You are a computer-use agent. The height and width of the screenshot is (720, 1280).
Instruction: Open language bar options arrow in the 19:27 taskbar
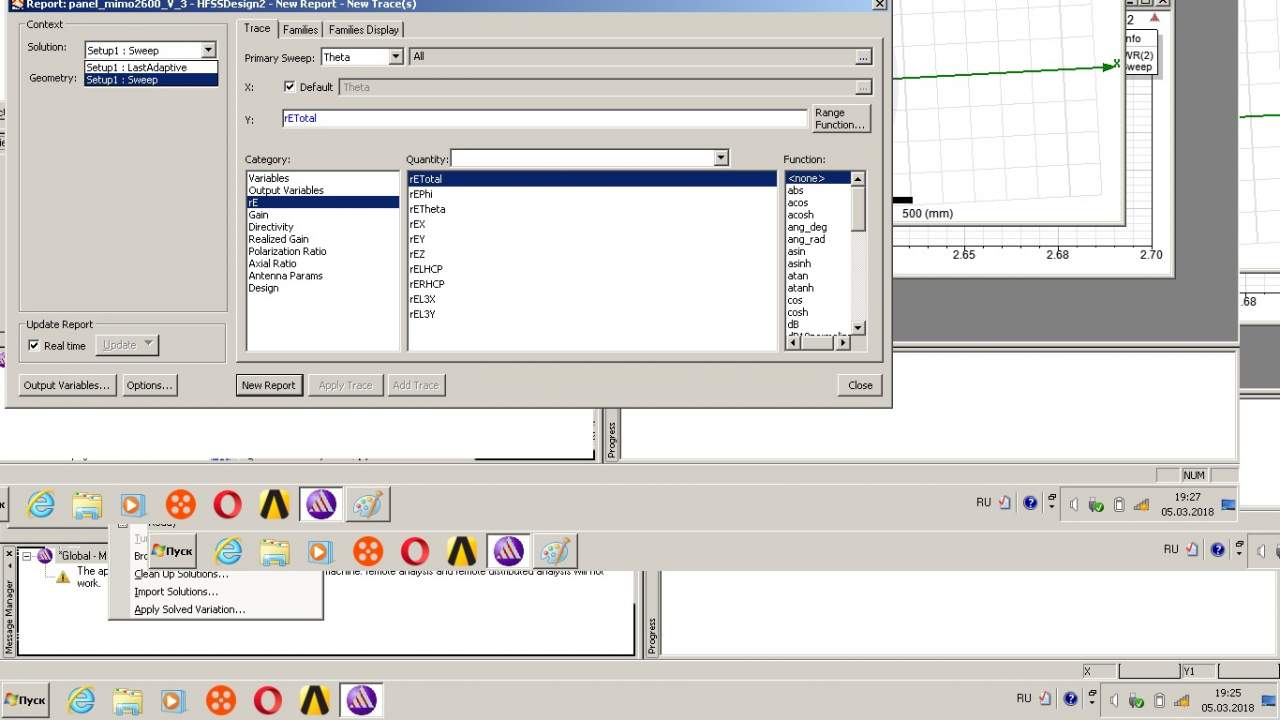(x=1052, y=507)
